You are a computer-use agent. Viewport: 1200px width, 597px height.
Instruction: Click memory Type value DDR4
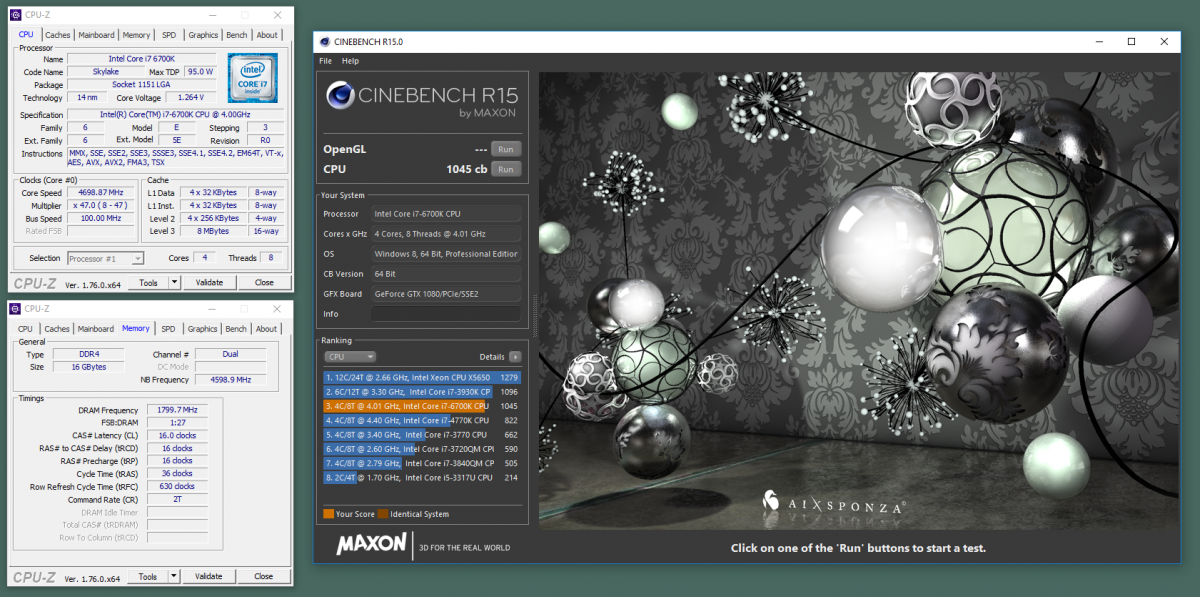pos(87,354)
